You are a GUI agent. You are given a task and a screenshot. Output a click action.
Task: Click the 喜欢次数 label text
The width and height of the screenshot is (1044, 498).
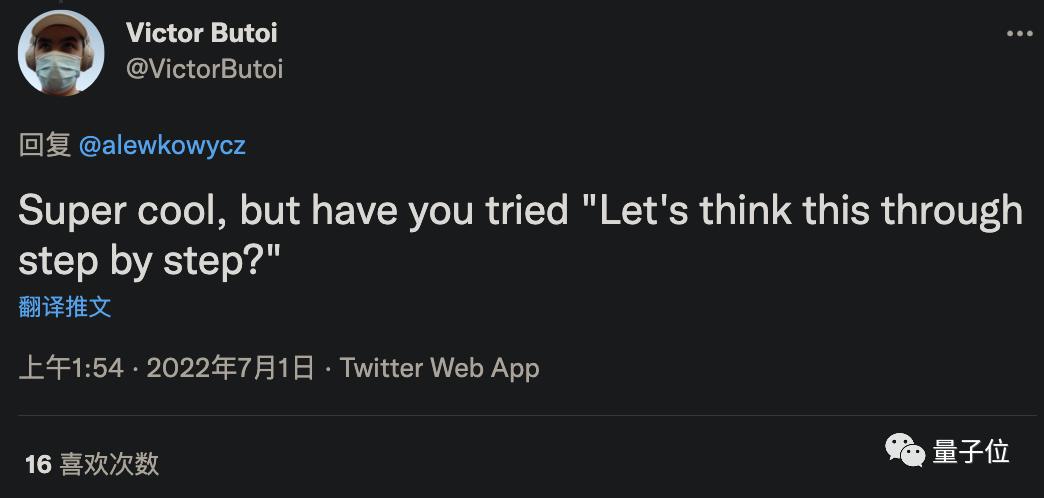click(x=109, y=464)
